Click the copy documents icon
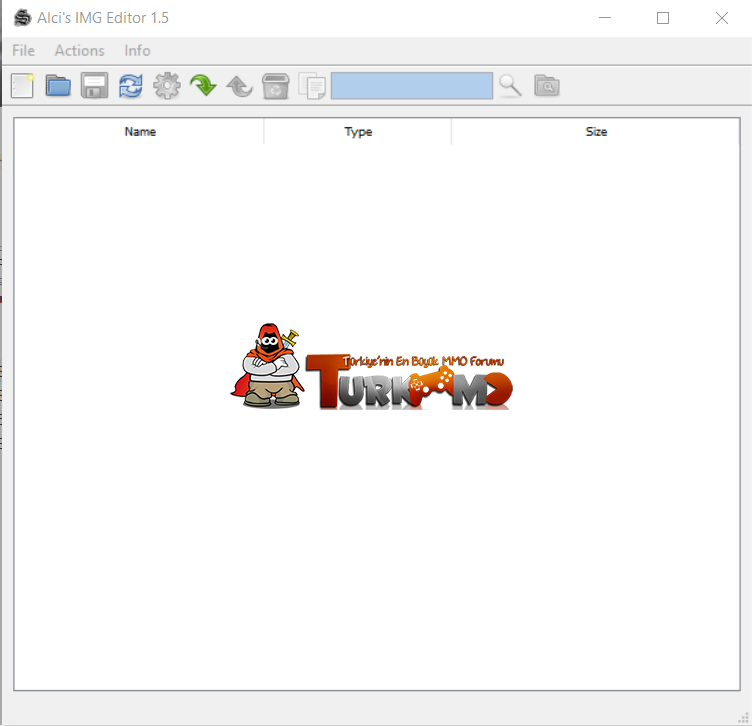 [312, 86]
